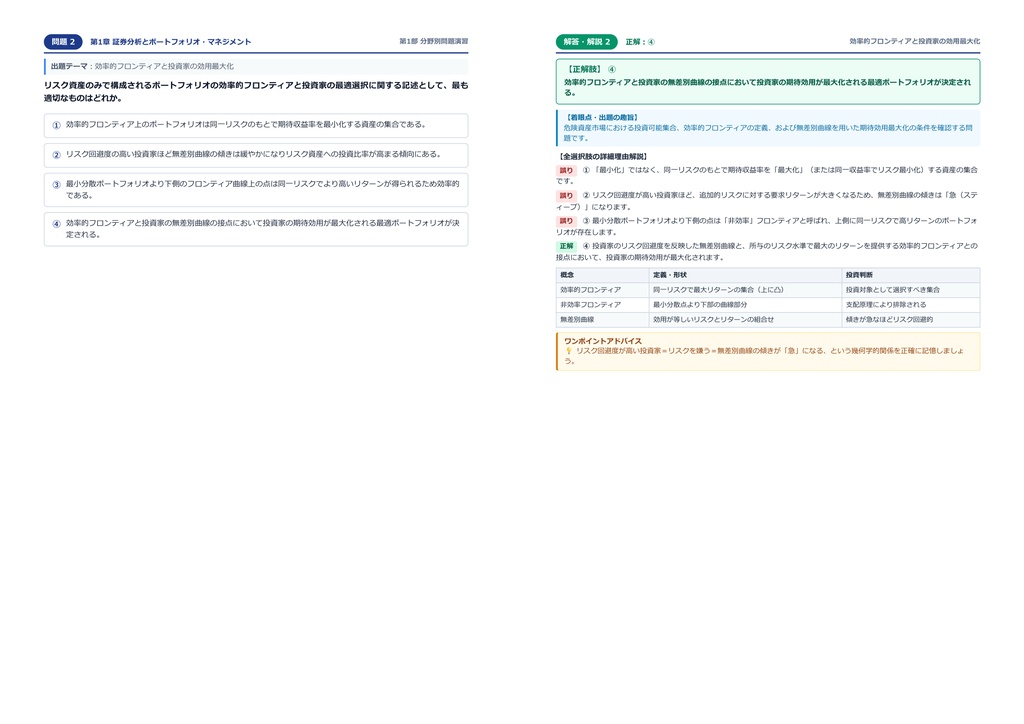
Task: Click the cell 効用が等しいリスクとリターンの組合せ
Action: click(745, 320)
